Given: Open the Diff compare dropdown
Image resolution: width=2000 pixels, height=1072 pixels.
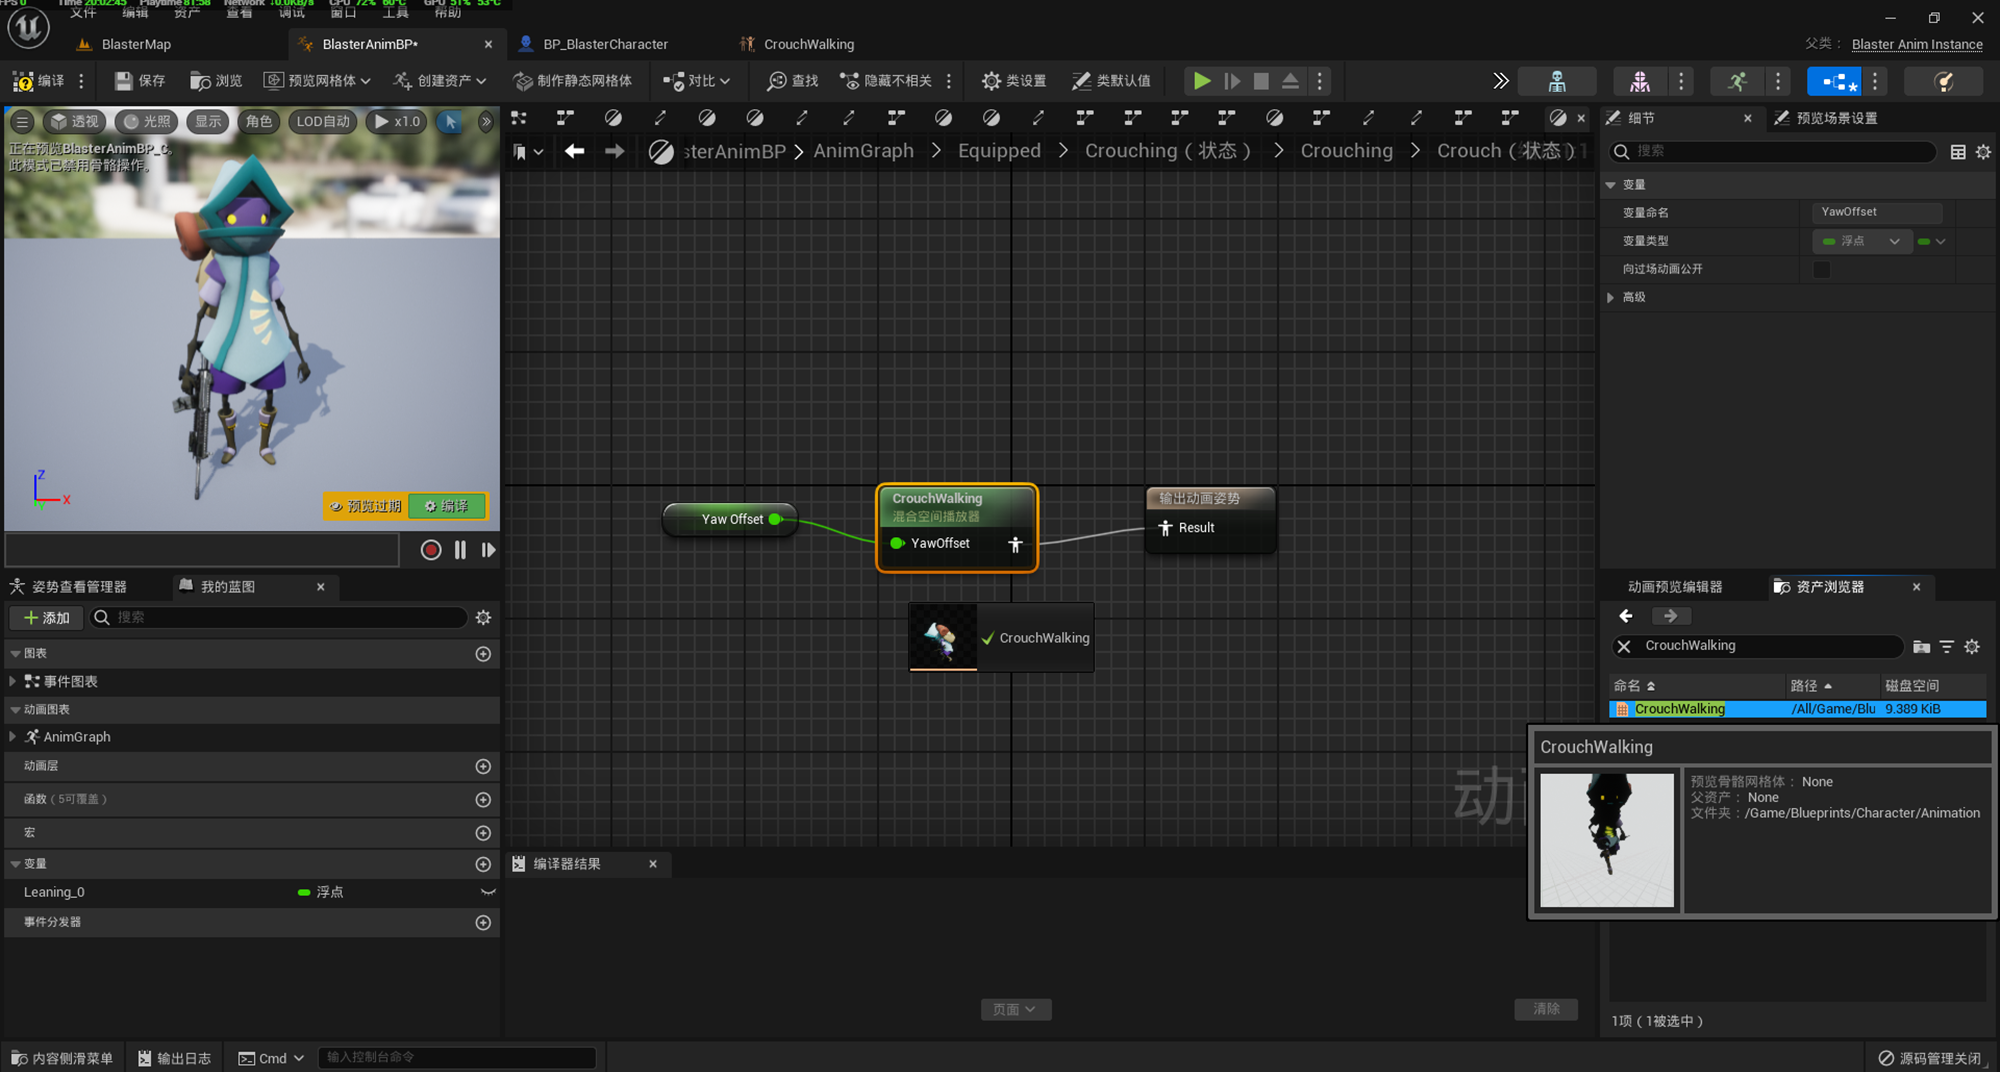Looking at the screenshot, I should coord(697,81).
